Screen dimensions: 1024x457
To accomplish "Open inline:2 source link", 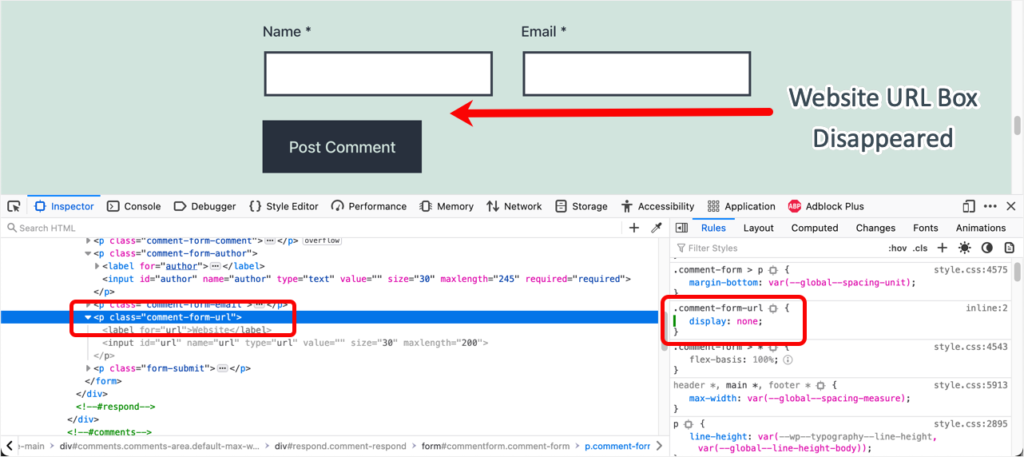I will pos(987,307).
